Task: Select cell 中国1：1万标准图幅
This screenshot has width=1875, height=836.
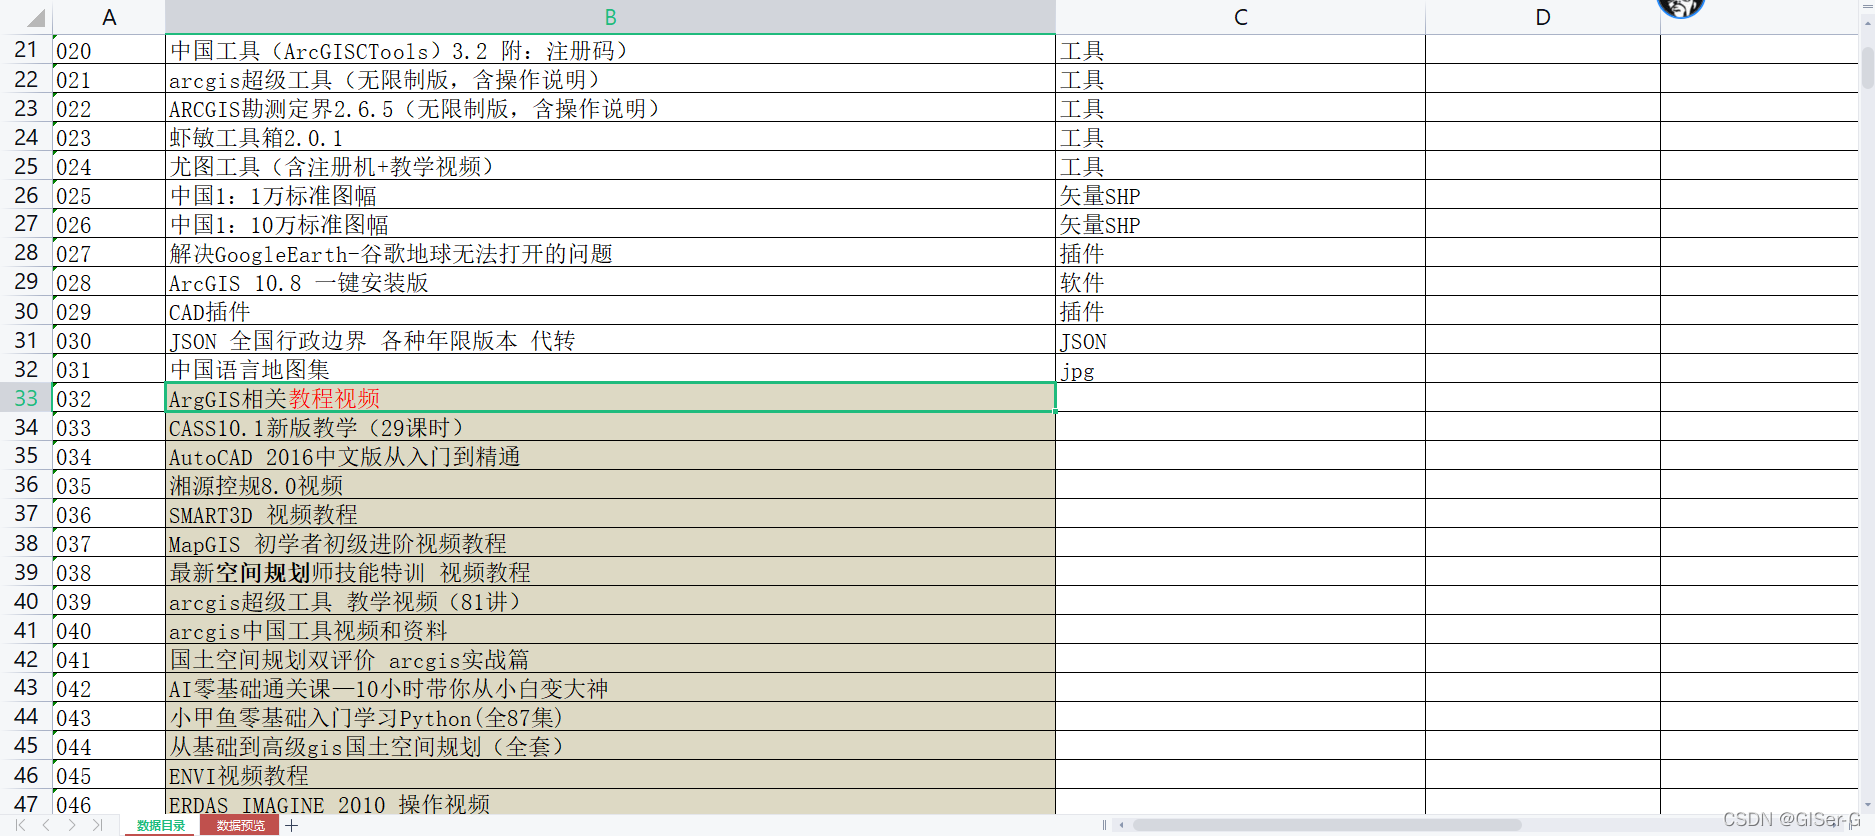Action: pos(610,195)
